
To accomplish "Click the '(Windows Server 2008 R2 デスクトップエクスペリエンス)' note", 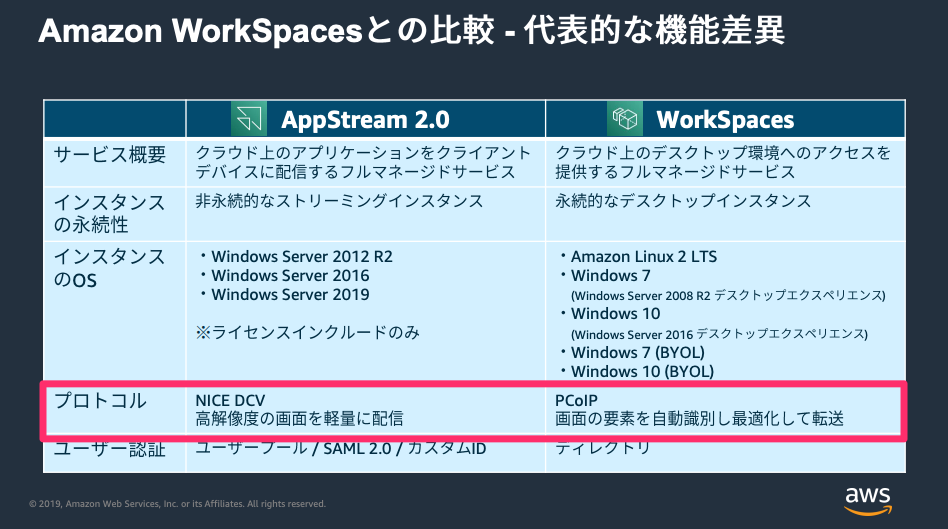I will pos(728,296).
